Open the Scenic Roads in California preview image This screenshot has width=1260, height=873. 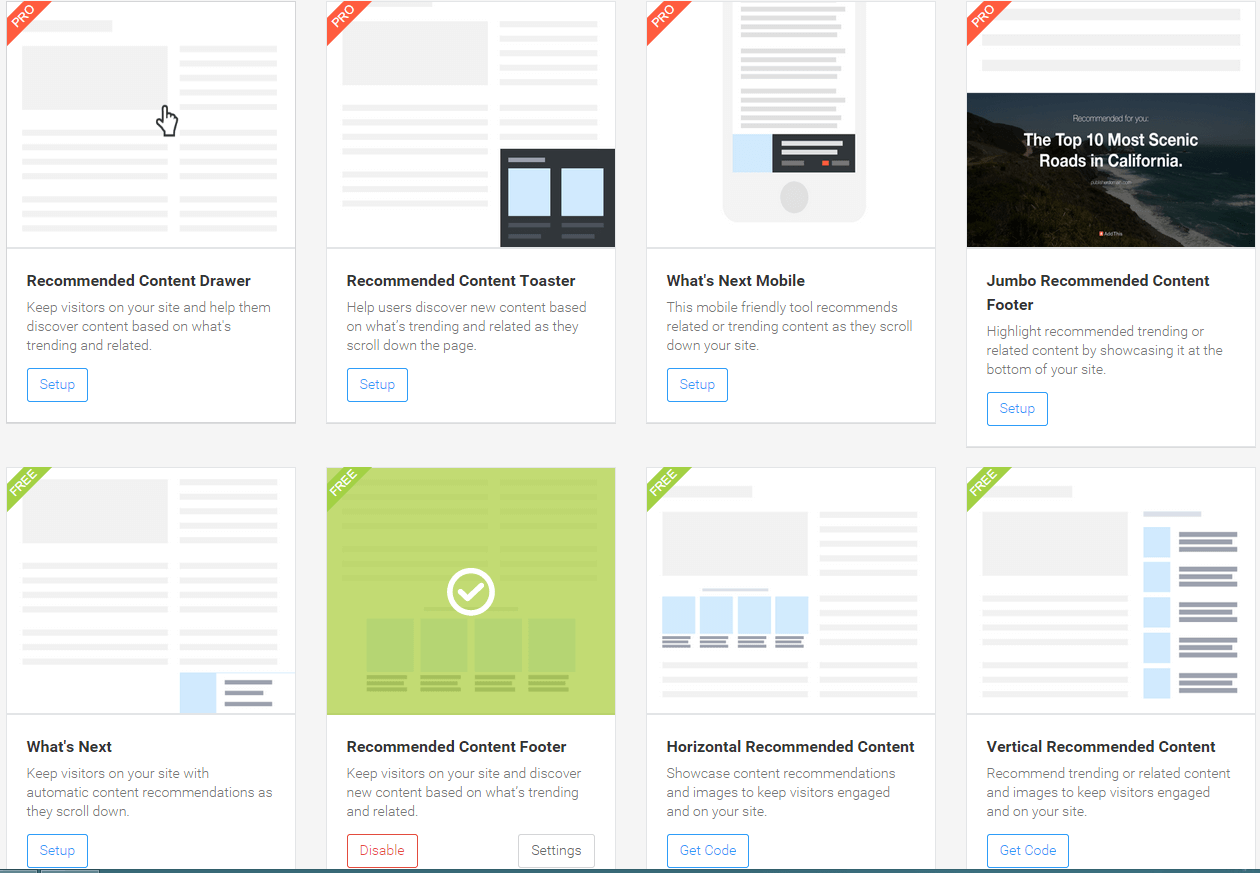pos(1111,170)
